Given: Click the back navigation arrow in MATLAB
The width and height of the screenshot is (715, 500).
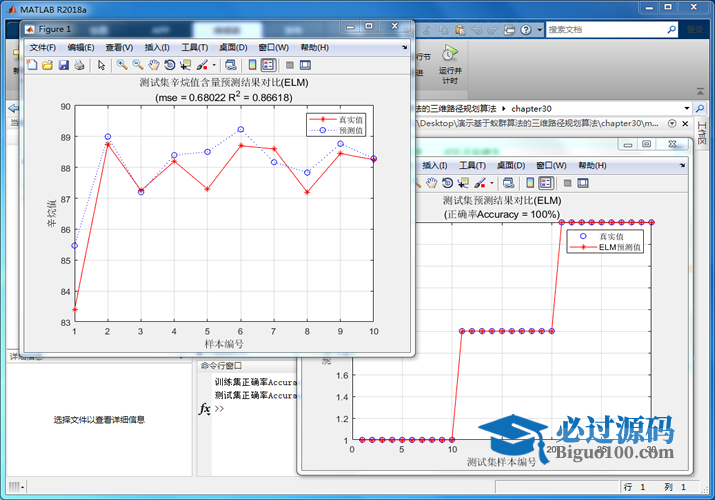Looking at the screenshot, I should pos(14,108).
